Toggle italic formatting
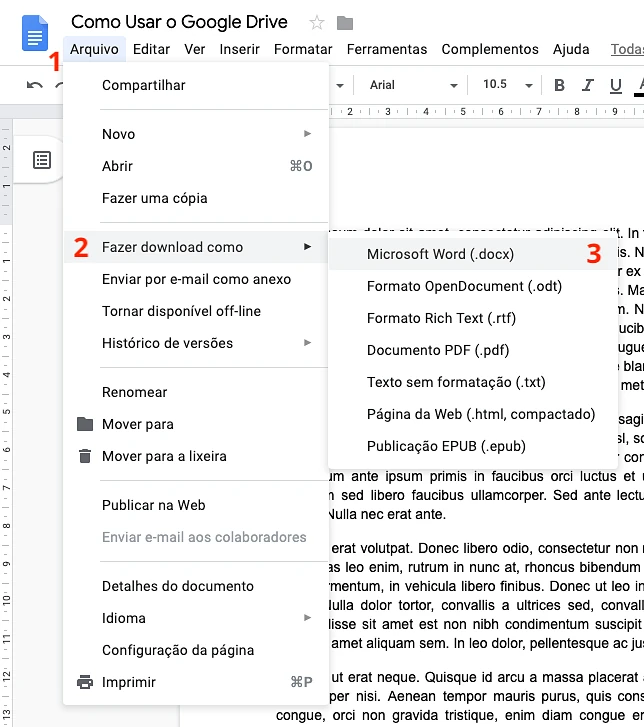The width and height of the screenshot is (644, 727). (x=588, y=85)
